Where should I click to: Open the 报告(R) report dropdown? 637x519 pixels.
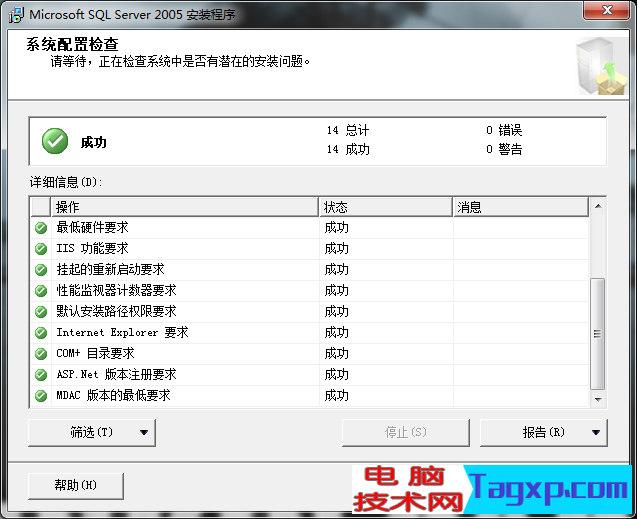click(544, 432)
